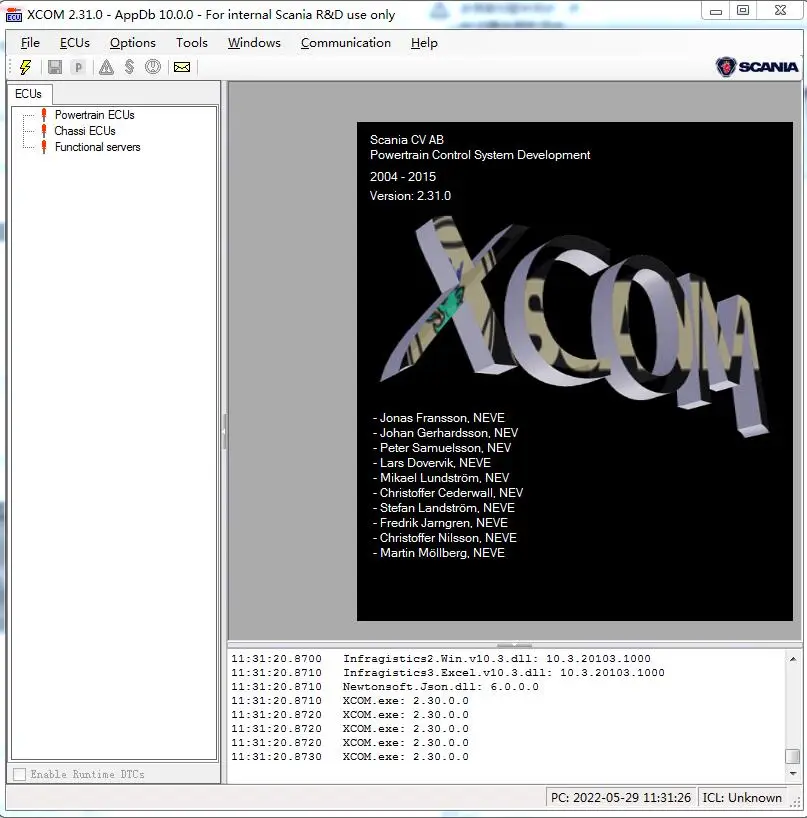Click the P parameter toolbar icon
The width and height of the screenshot is (807, 818).
coord(78,67)
